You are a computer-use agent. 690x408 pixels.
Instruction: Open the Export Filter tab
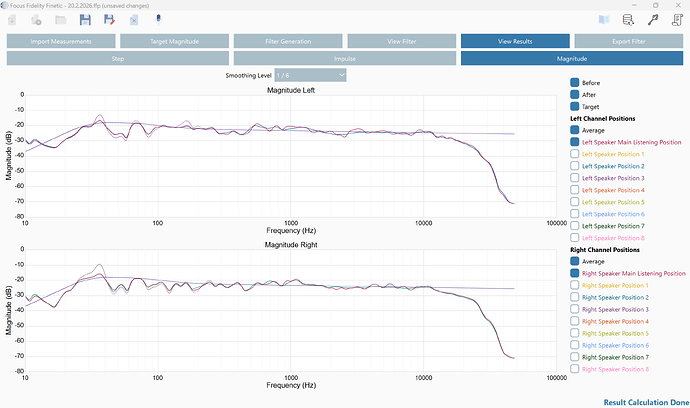tap(629, 41)
